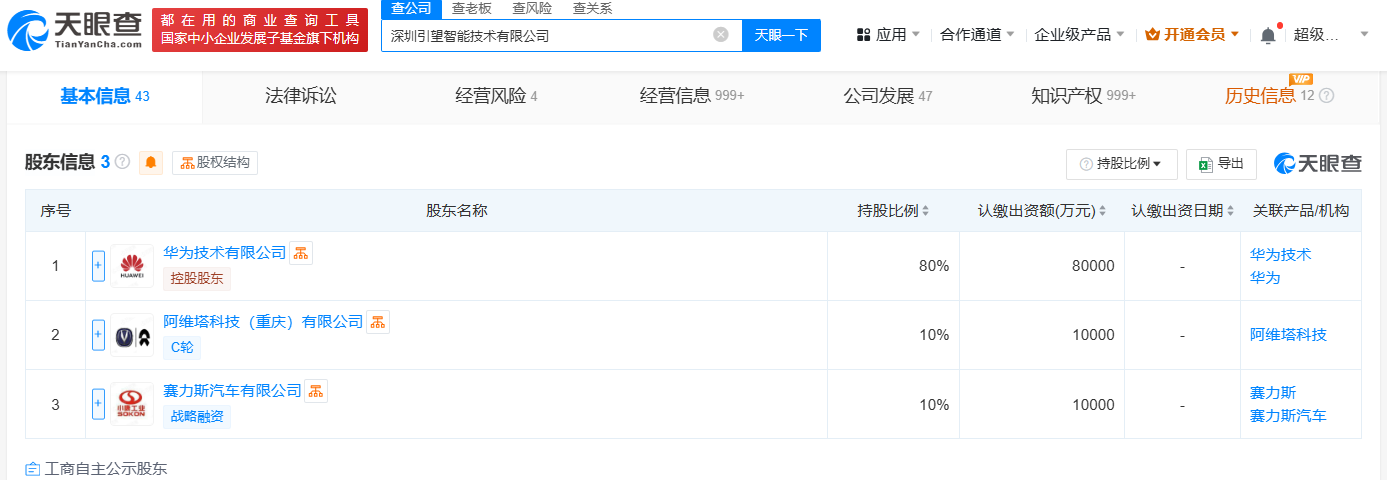This screenshot has height=480, width=1387.
Task: Click the icon before 工商自主公示股东
Action: (33, 469)
